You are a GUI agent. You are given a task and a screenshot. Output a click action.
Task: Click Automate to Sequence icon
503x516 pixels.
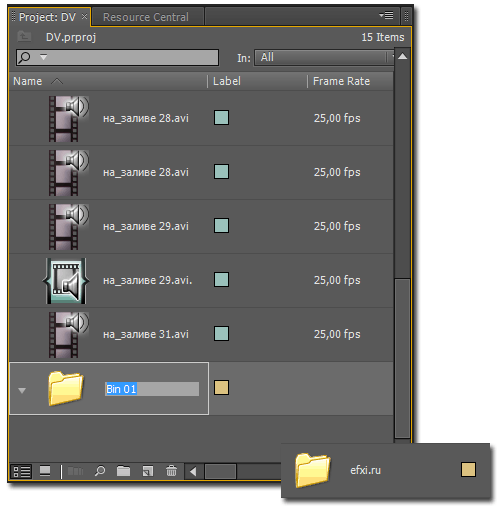tap(75, 471)
